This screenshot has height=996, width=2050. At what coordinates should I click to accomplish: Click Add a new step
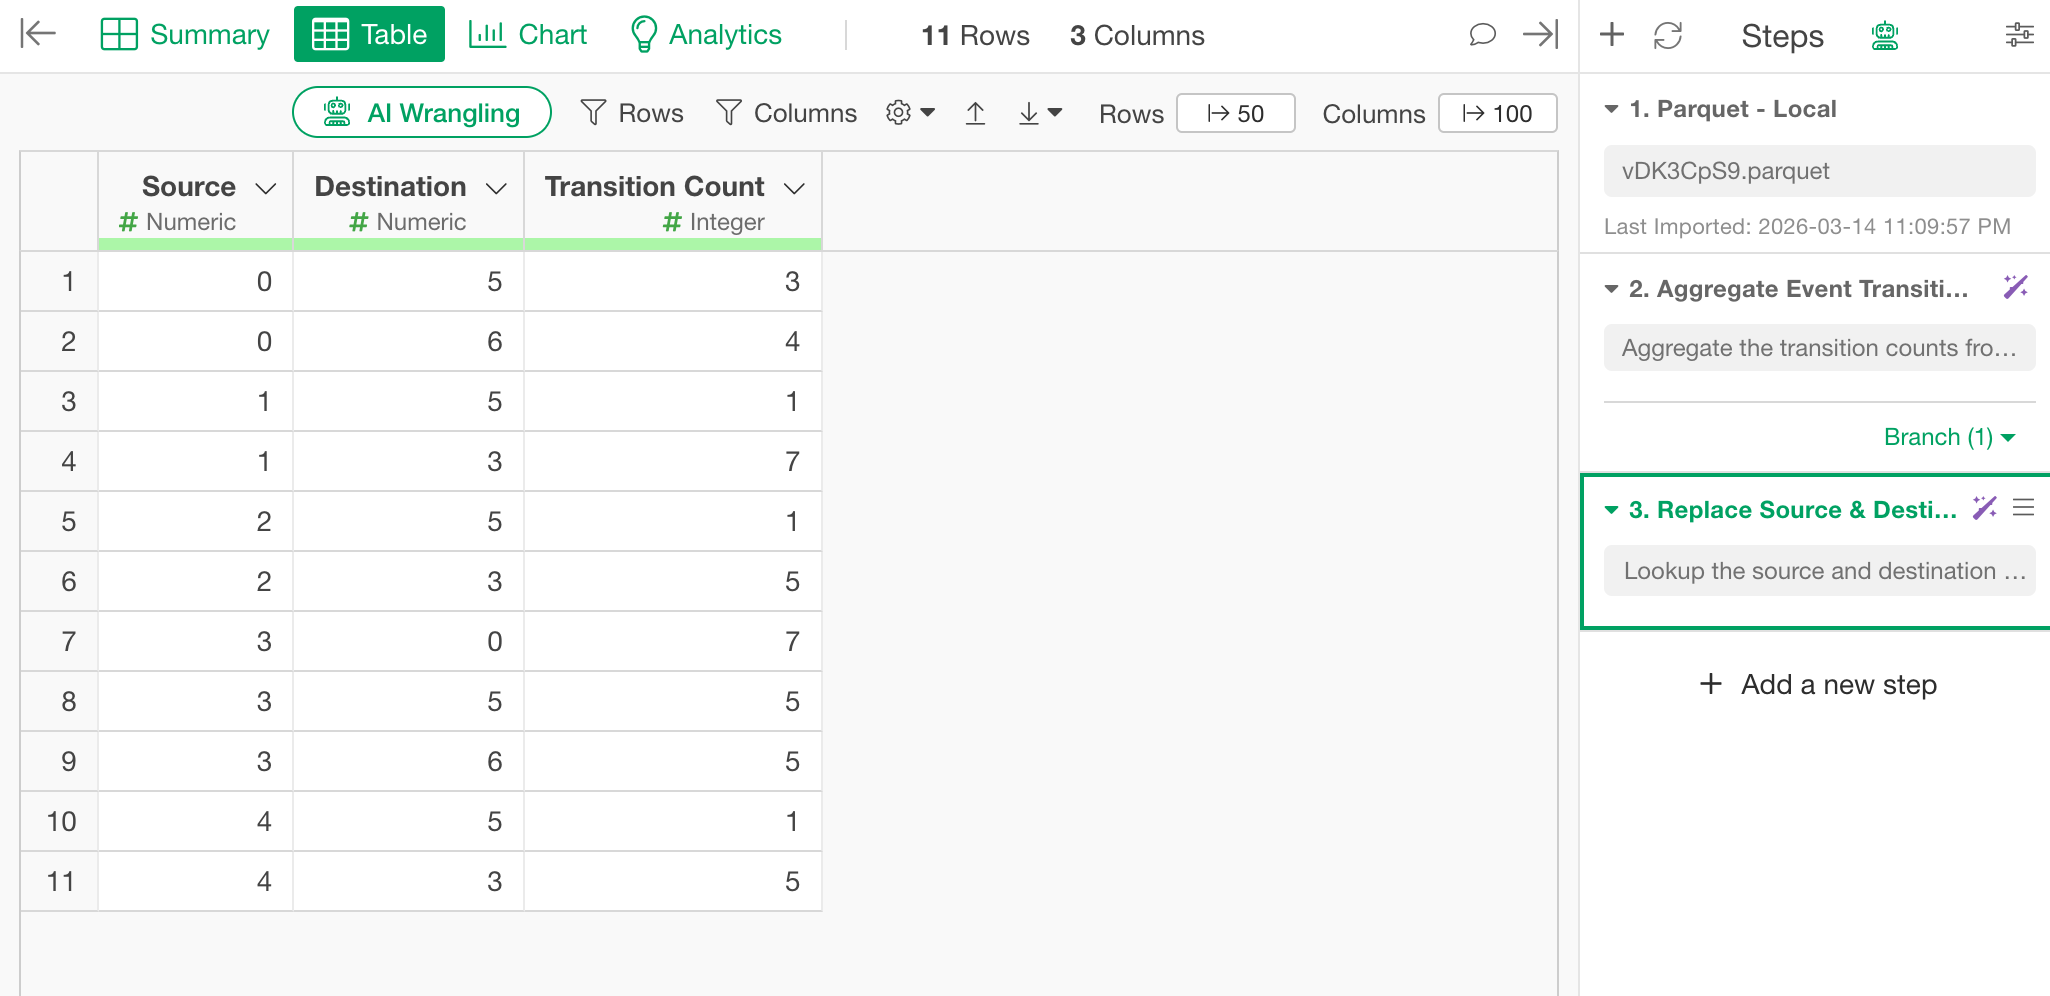pos(1818,684)
